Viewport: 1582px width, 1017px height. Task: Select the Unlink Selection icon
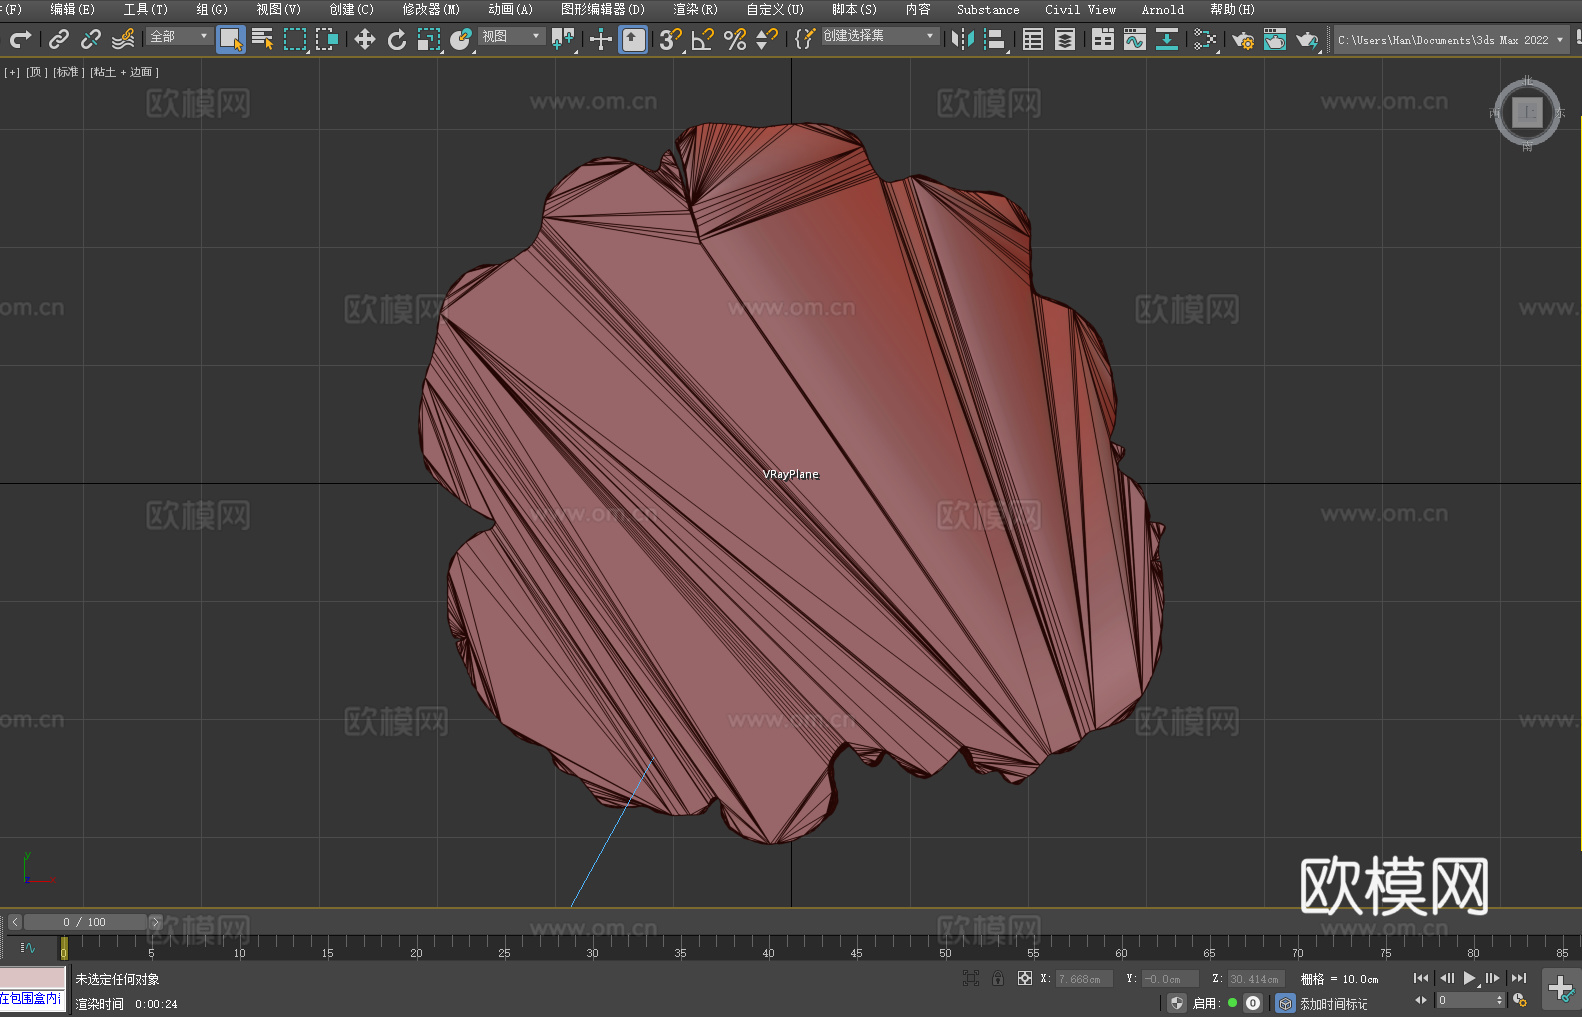click(91, 39)
